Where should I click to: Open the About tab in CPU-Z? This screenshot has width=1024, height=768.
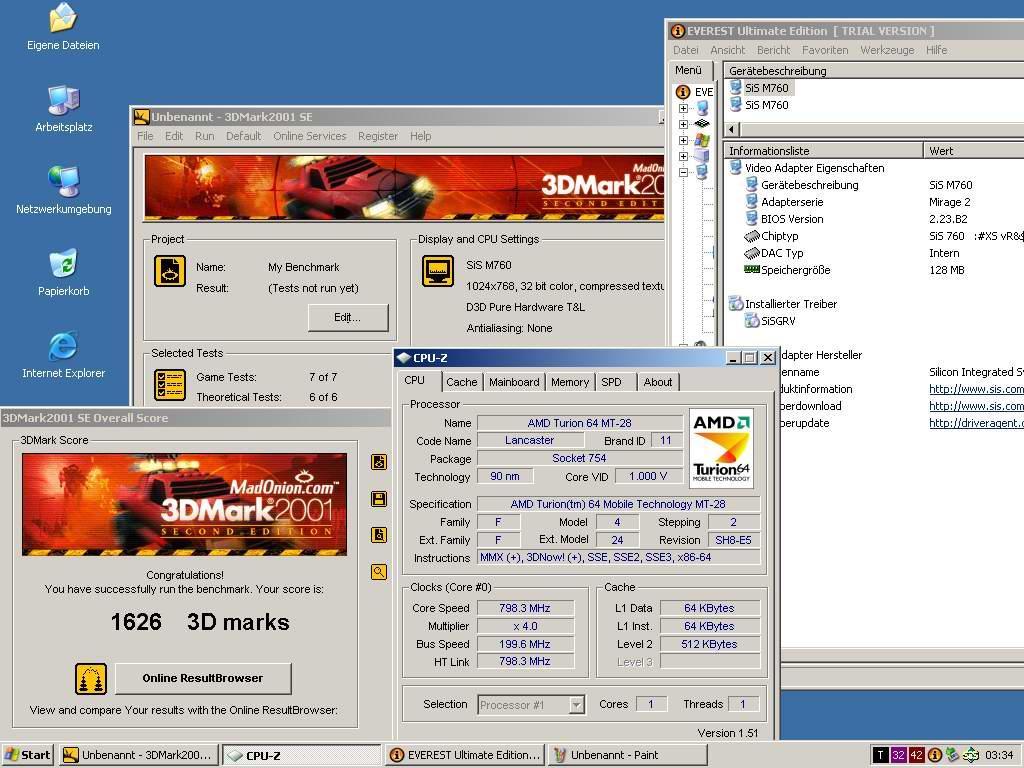click(658, 382)
